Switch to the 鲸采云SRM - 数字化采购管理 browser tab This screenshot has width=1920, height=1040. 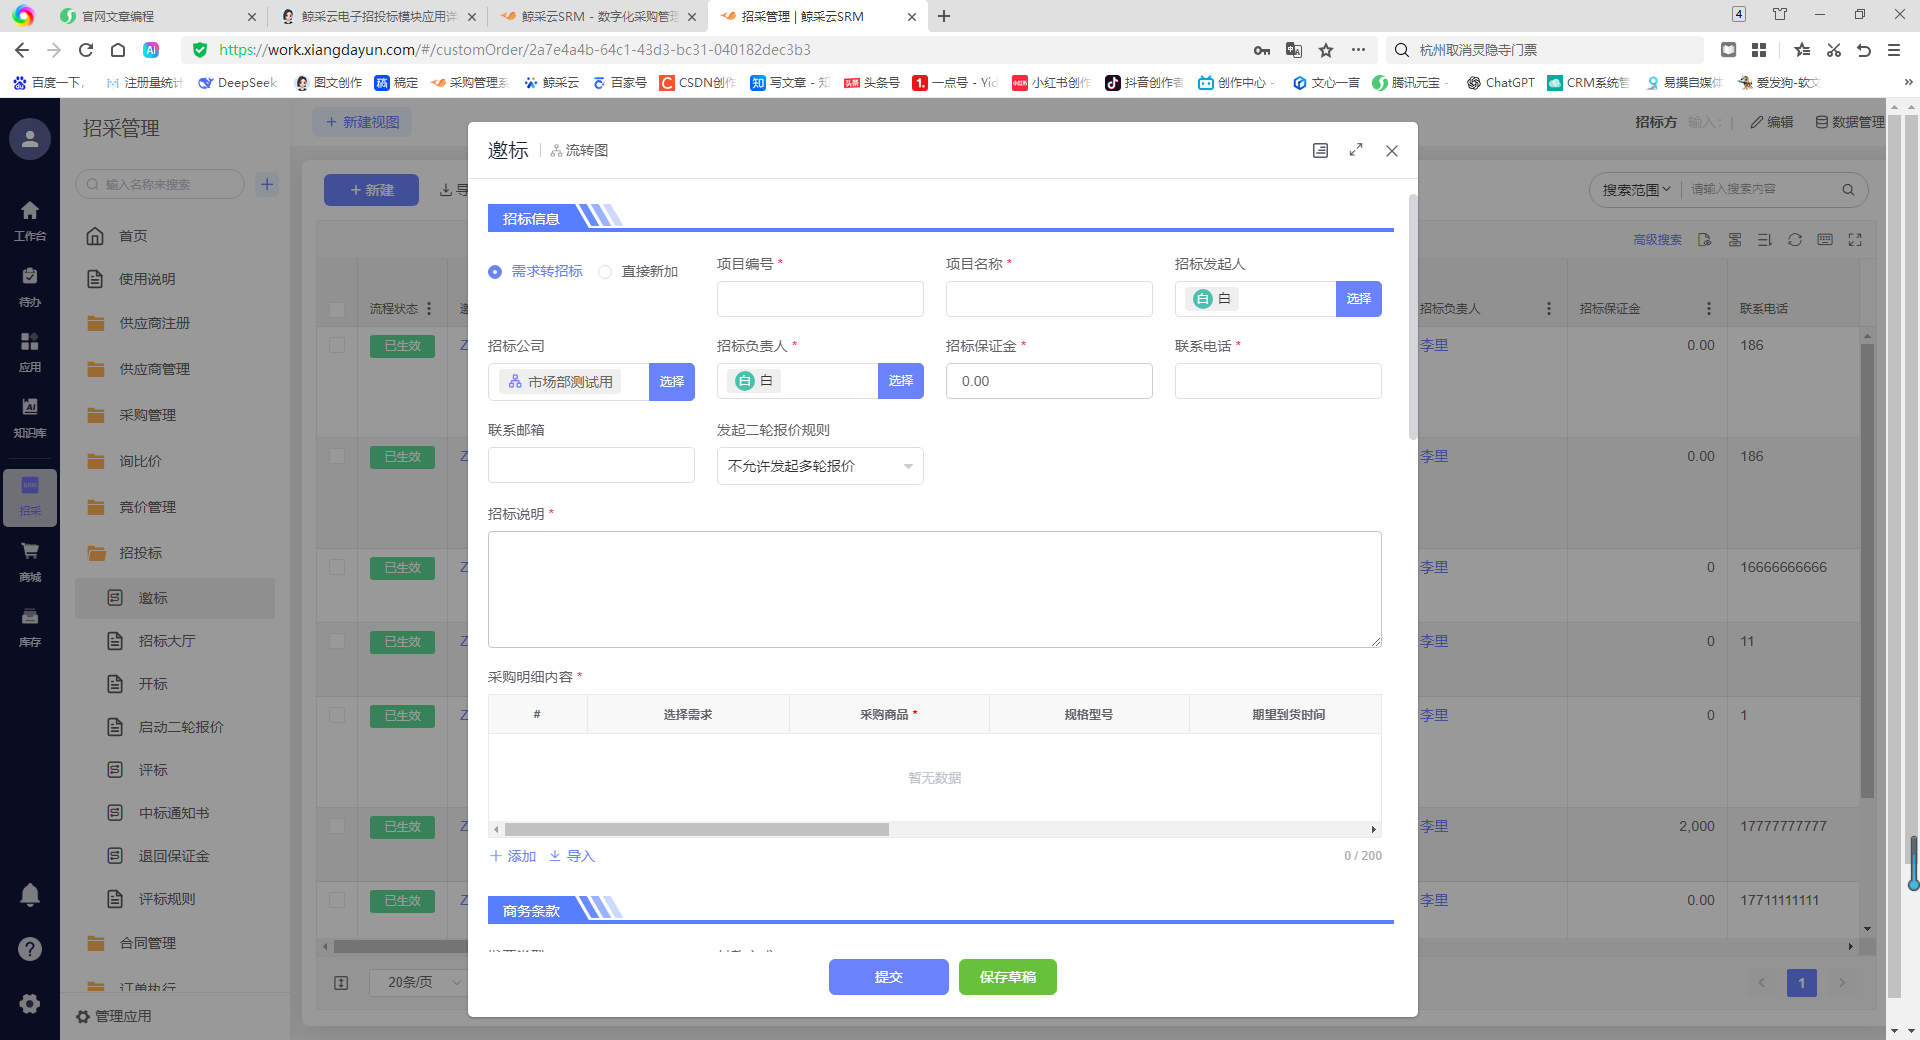597,16
